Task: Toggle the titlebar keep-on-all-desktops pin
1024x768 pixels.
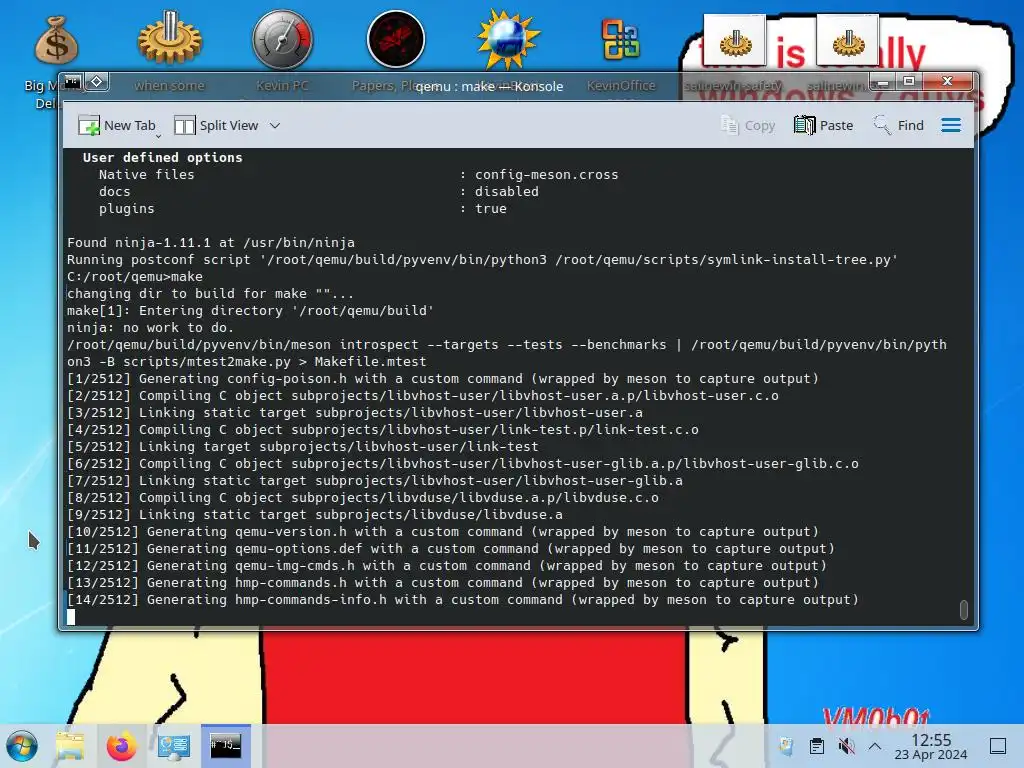Action: tap(97, 82)
